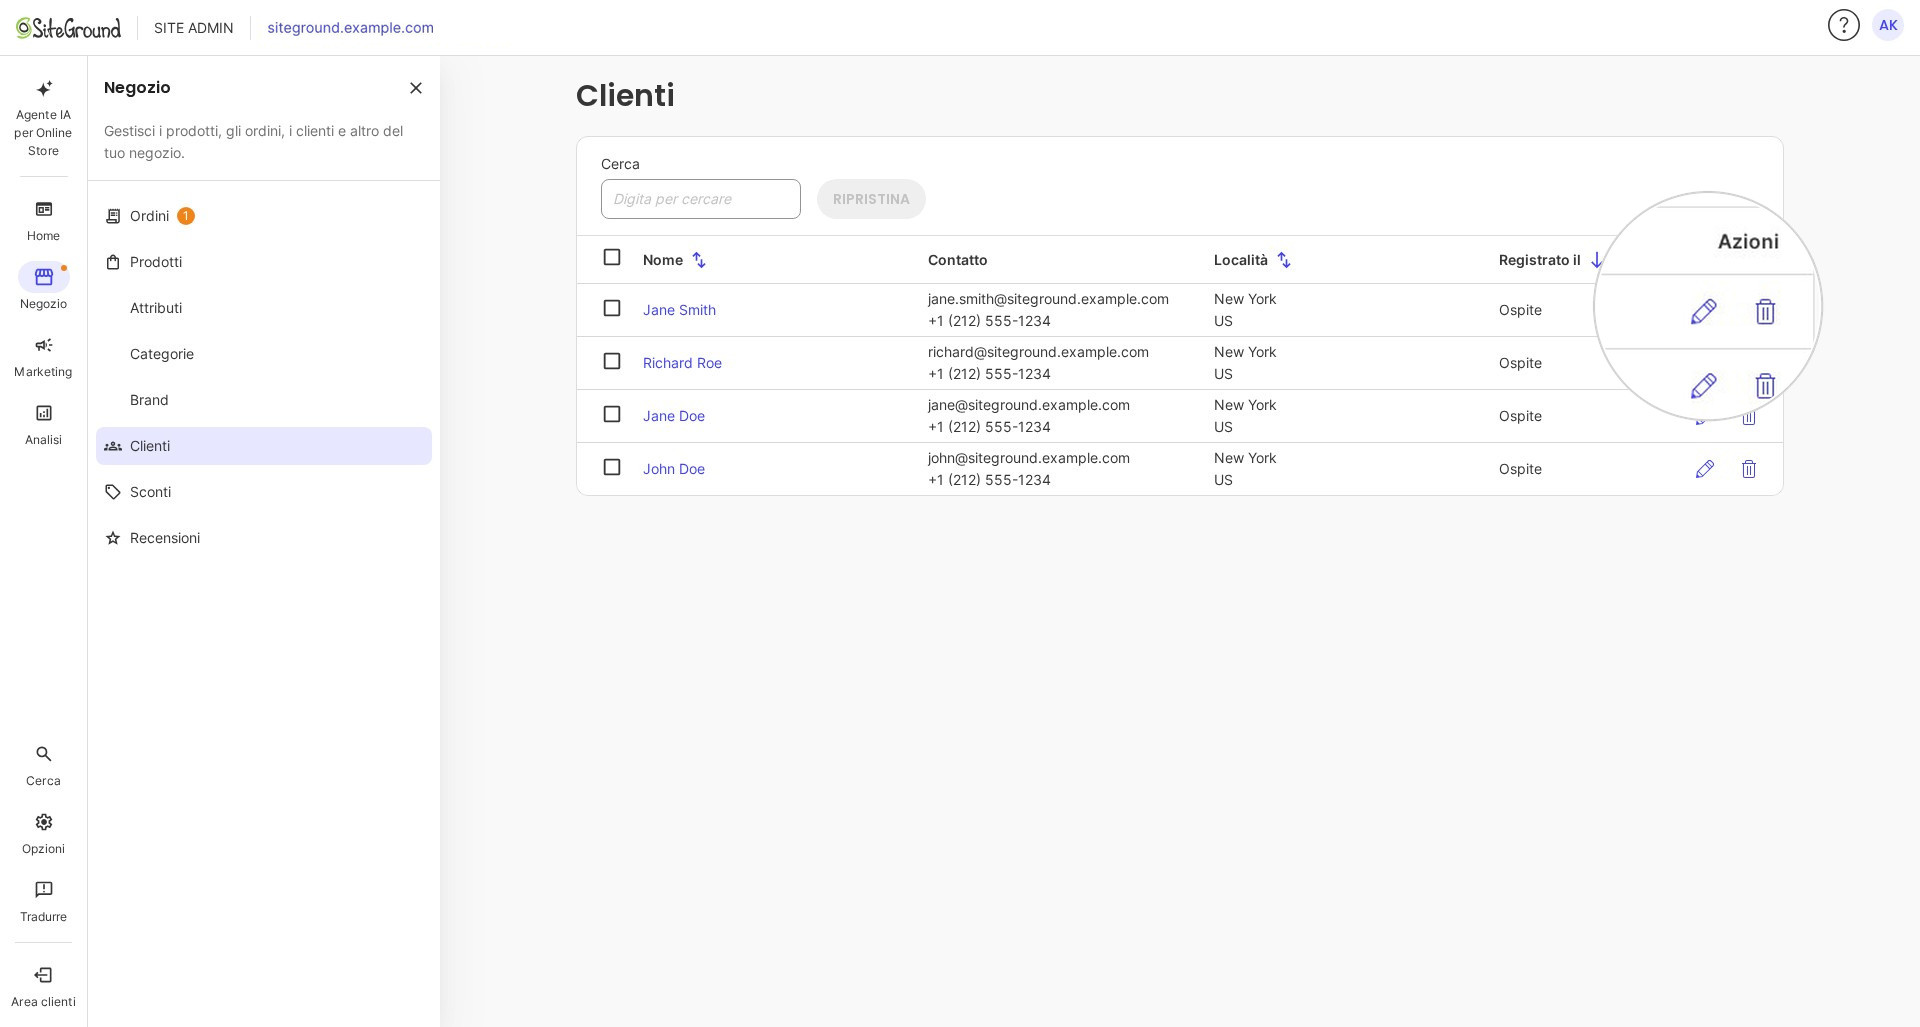
Task: Select the Negozio store icon
Action: 43,277
